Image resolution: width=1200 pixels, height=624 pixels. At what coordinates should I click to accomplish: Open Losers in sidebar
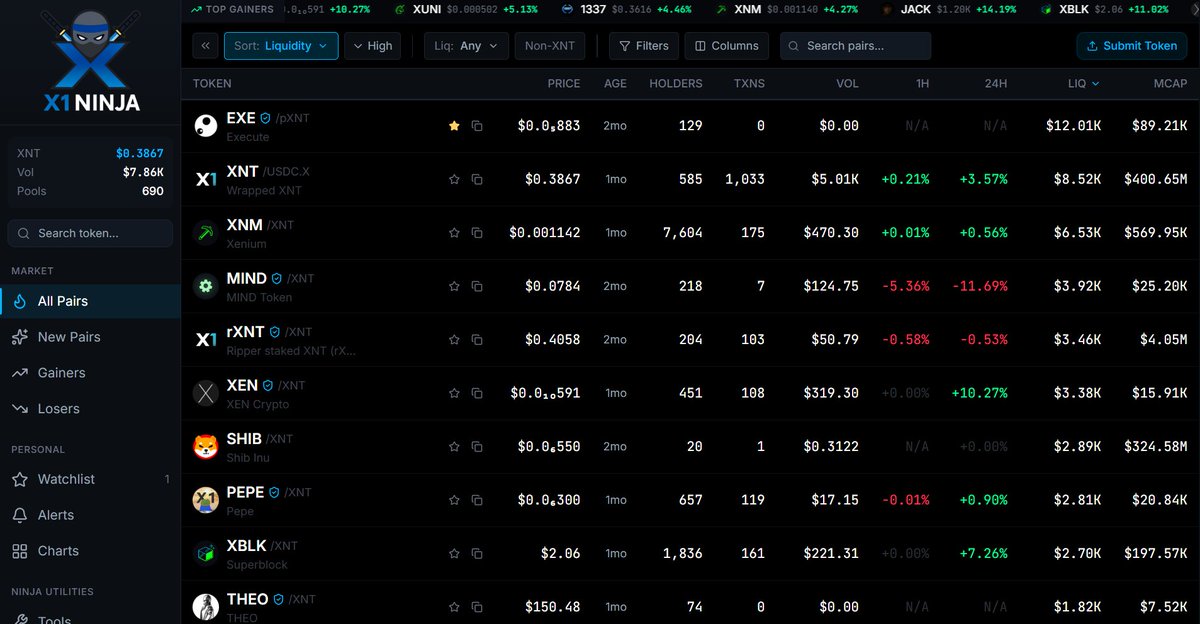pyautogui.click(x=90, y=409)
